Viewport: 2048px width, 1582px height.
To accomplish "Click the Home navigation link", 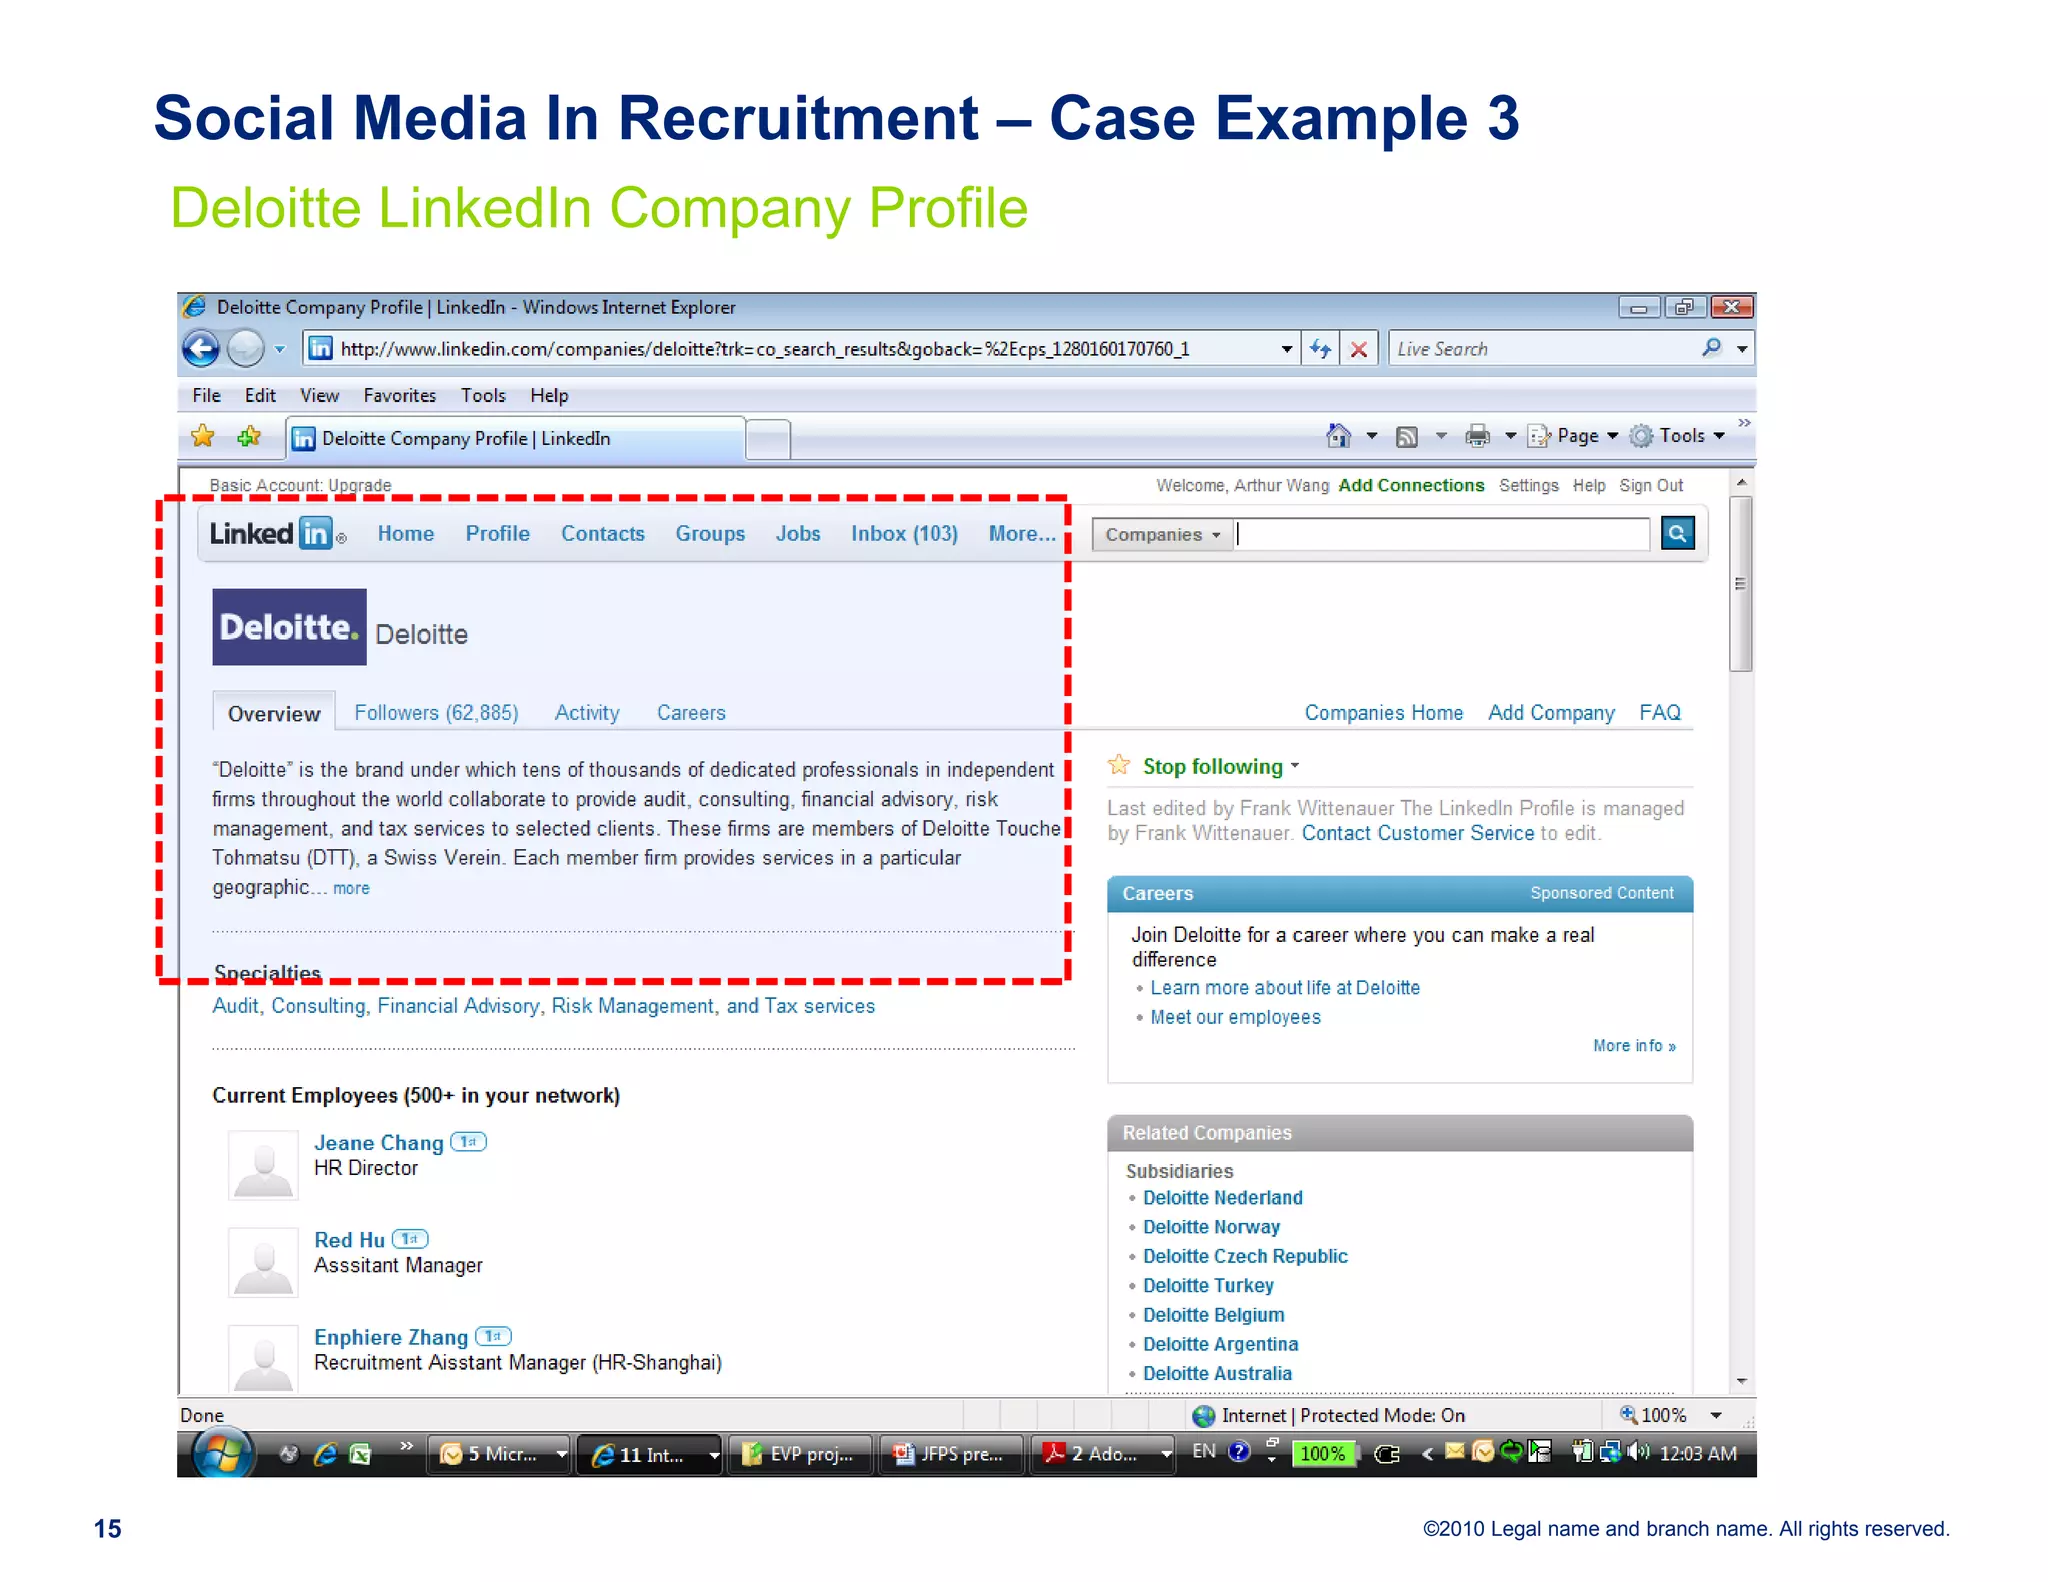I will (405, 533).
